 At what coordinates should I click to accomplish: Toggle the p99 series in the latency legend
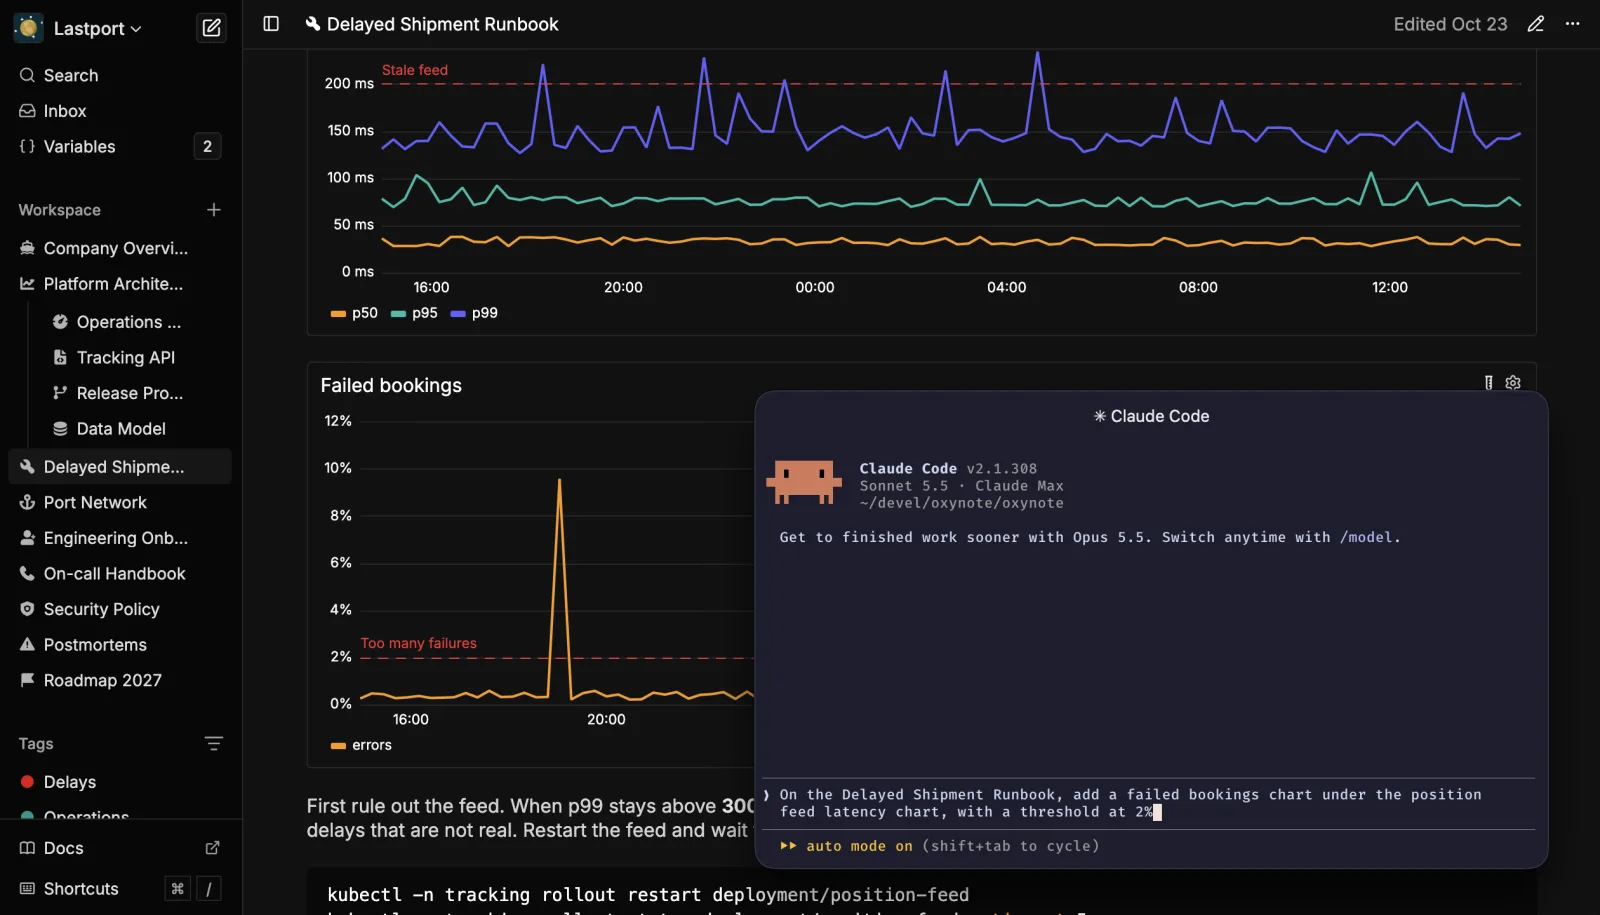click(474, 313)
